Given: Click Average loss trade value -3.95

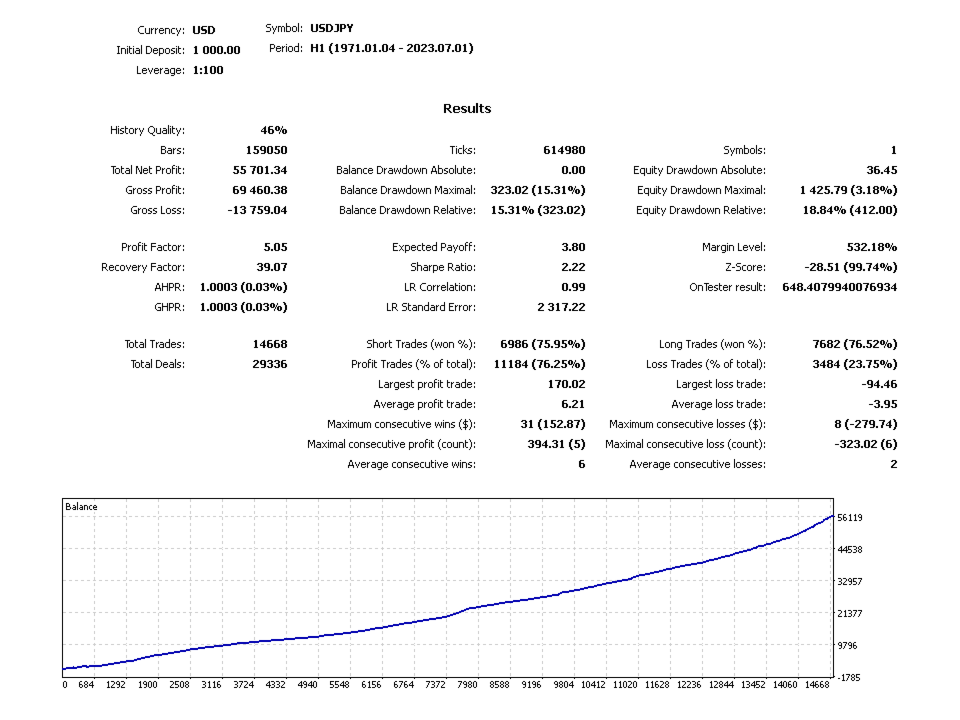Looking at the screenshot, I should click(883, 405).
